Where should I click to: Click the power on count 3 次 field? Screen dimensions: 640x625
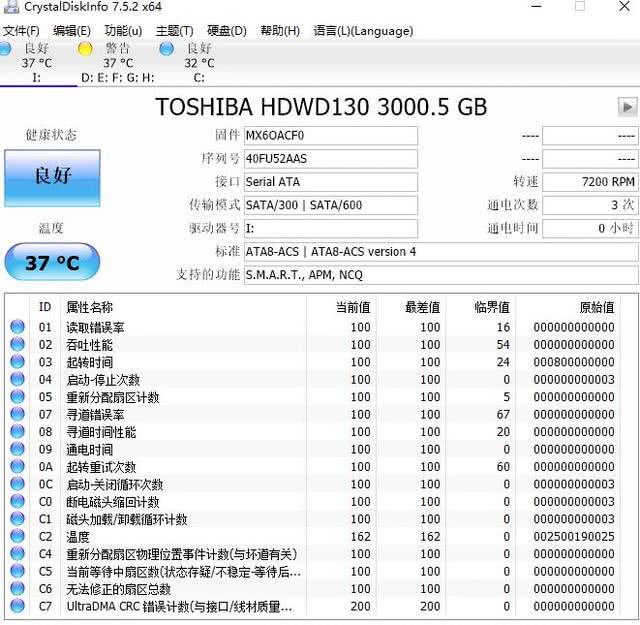[x=590, y=205]
